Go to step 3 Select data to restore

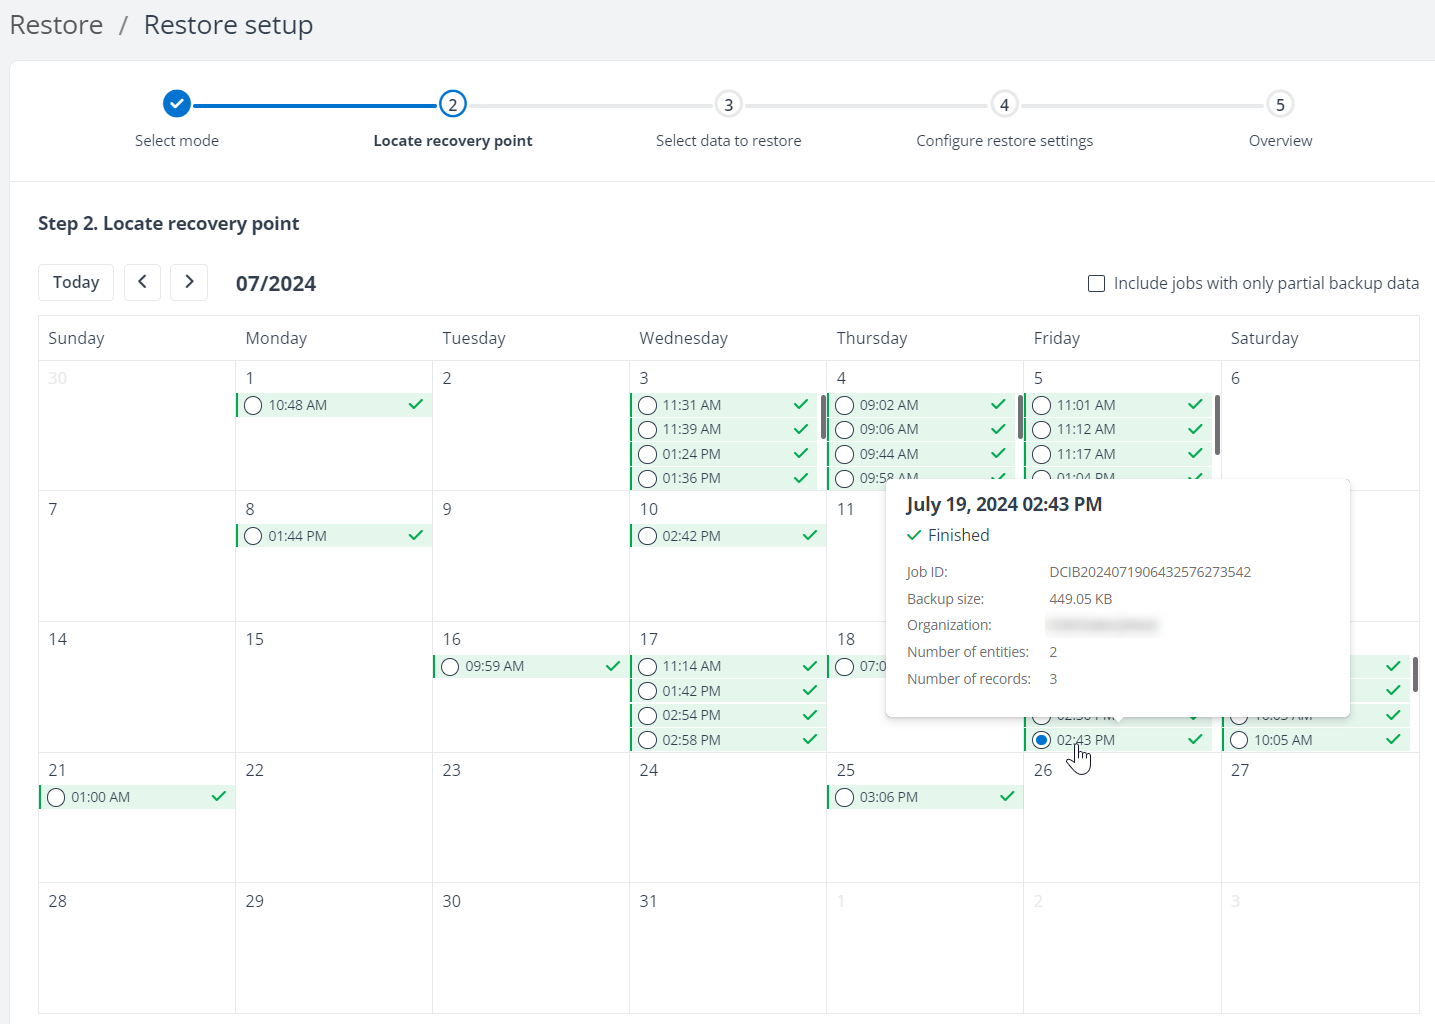(x=728, y=103)
